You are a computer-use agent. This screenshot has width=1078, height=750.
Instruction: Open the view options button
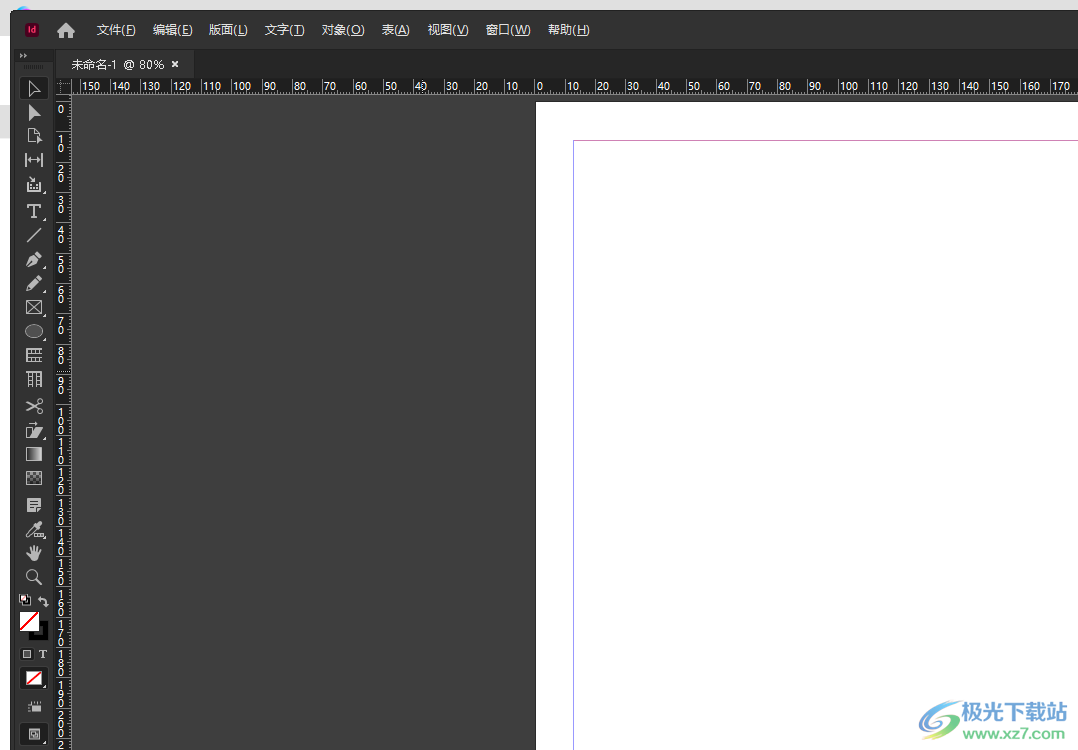(34, 707)
